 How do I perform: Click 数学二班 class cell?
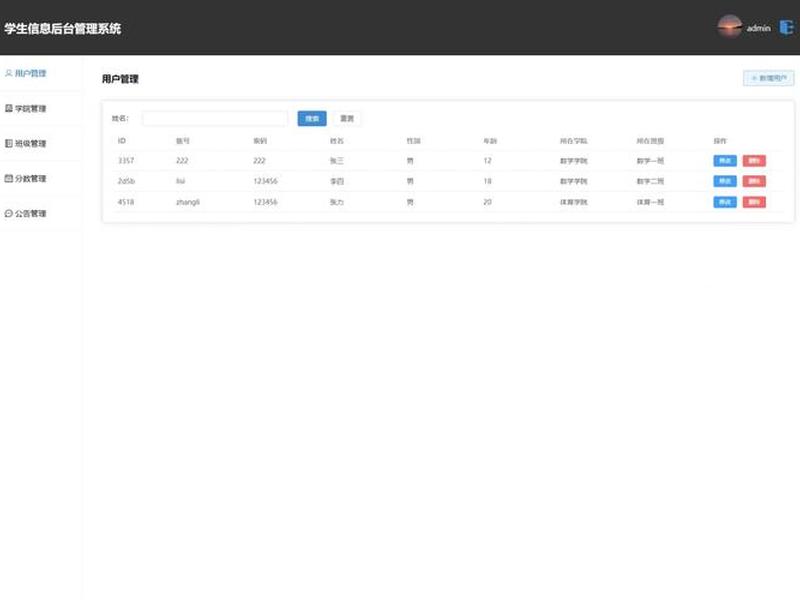coord(650,181)
